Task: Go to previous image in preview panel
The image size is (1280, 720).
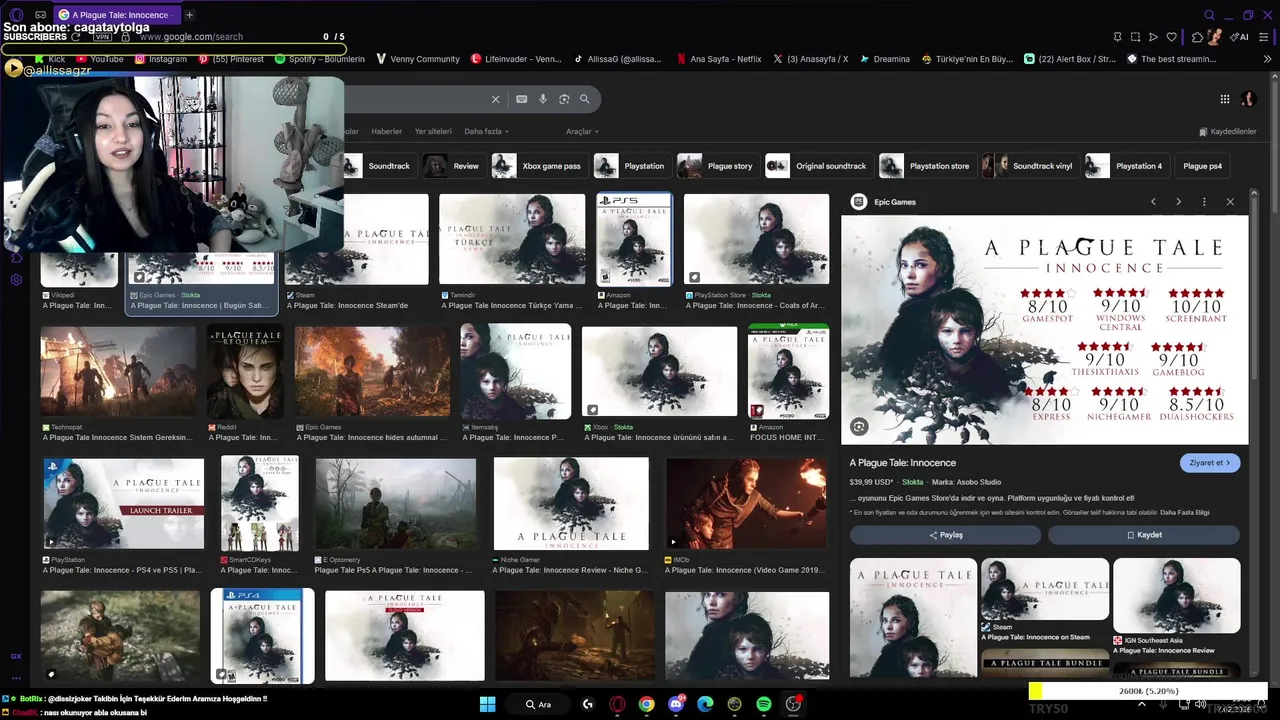Action: 1153,202
